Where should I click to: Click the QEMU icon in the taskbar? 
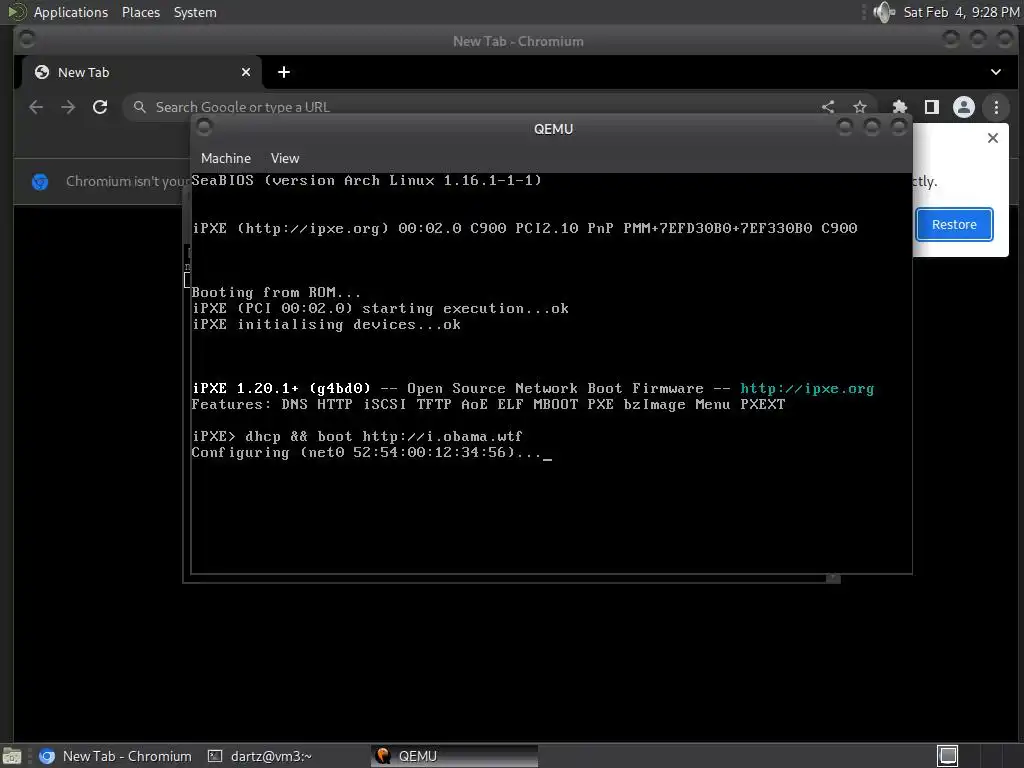point(383,756)
